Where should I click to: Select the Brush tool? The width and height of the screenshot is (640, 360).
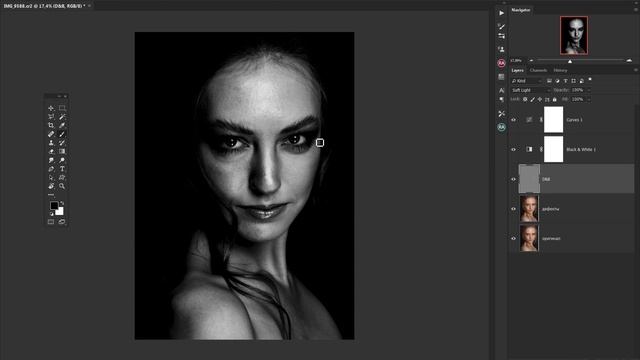tap(62, 134)
